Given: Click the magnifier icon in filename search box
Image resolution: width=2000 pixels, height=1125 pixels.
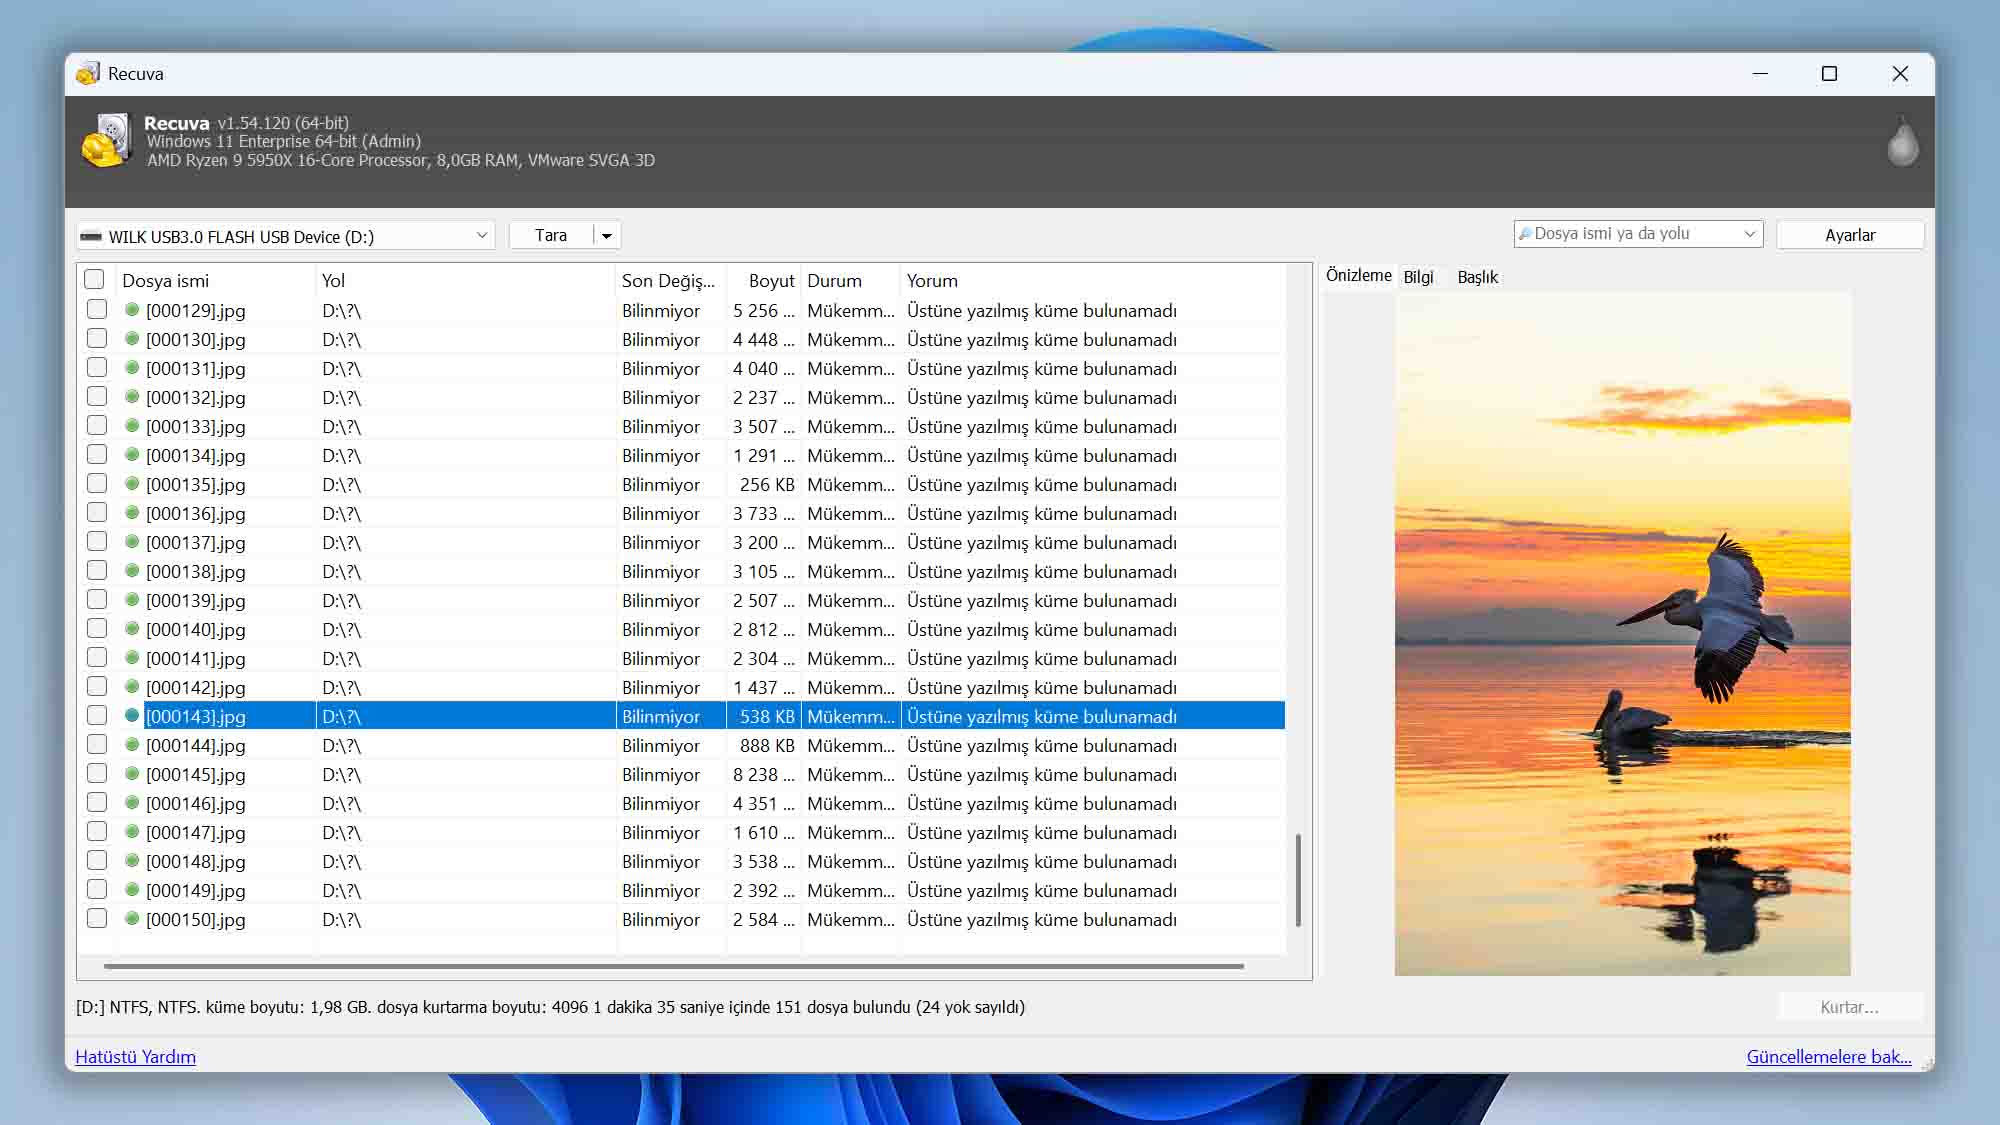Looking at the screenshot, I should point(1525,234).
